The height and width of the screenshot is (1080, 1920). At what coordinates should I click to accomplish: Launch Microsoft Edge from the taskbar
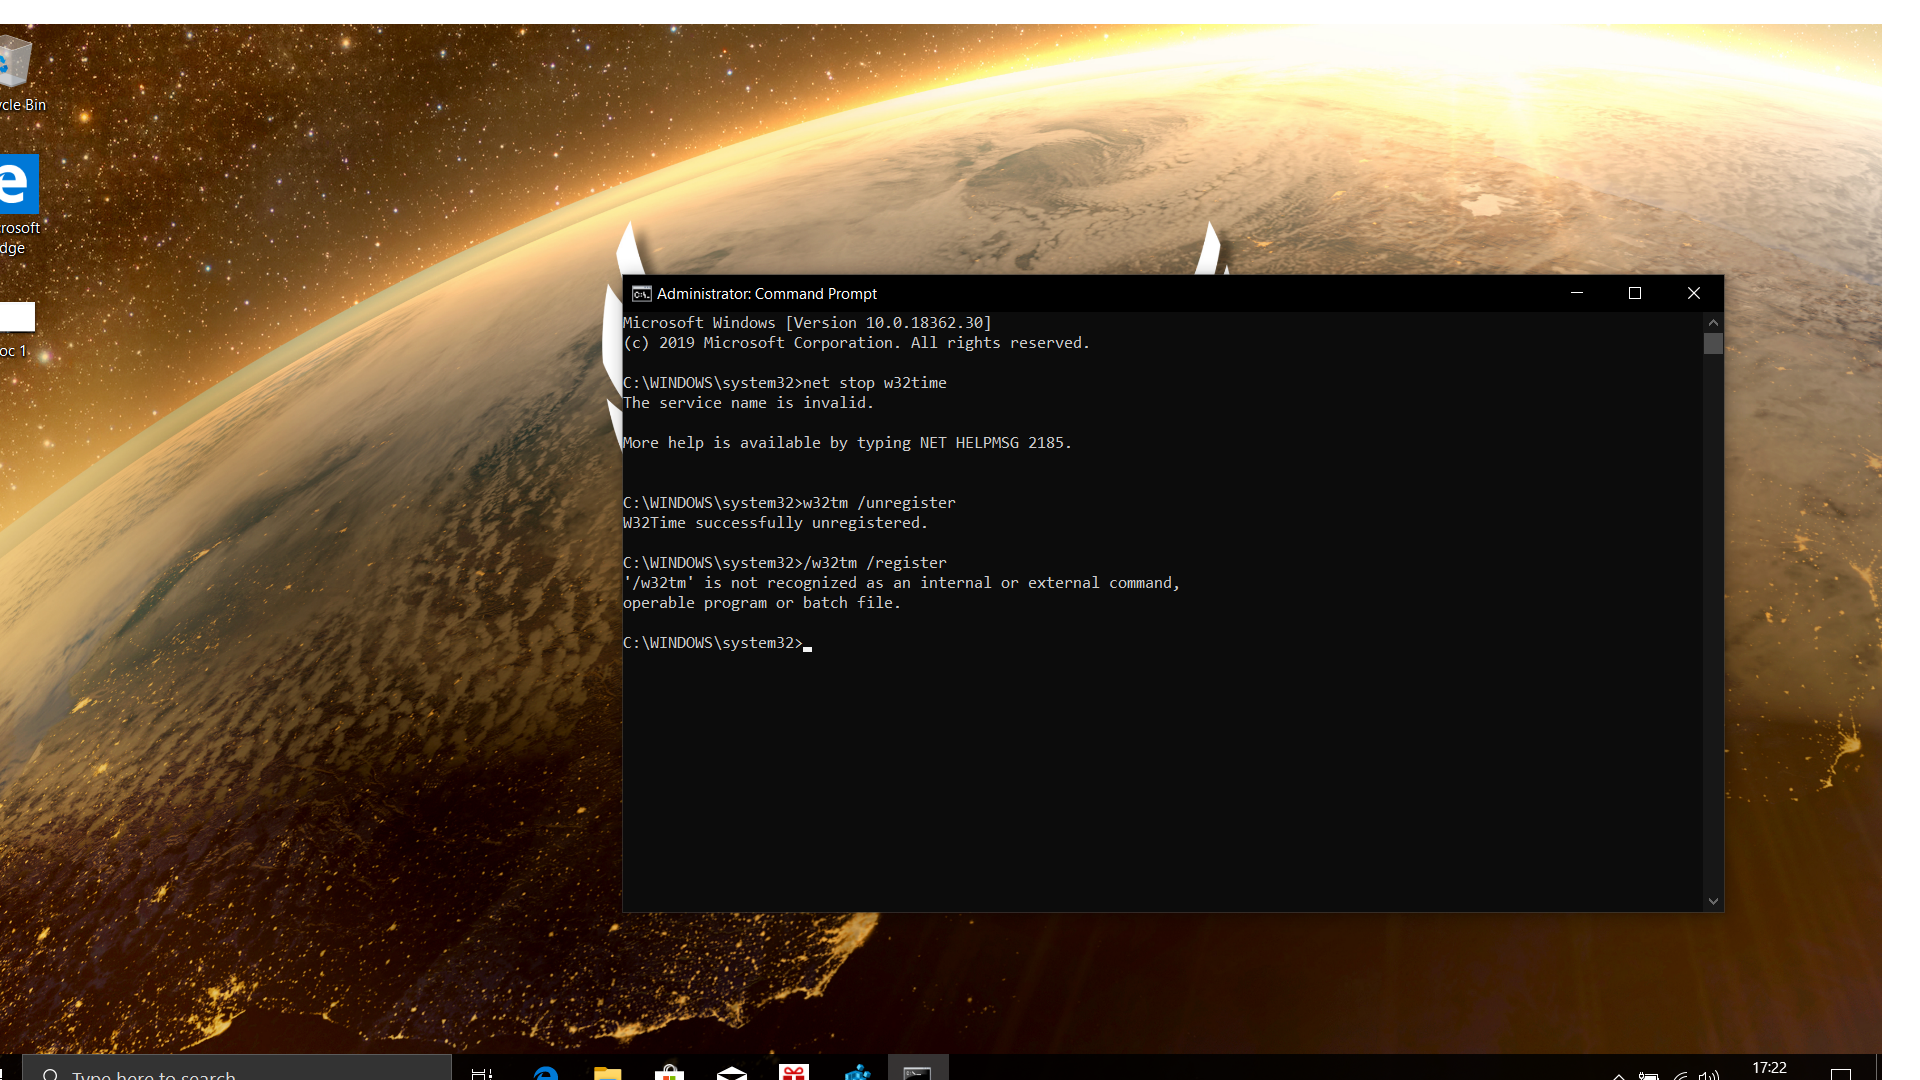[545, 1073]
